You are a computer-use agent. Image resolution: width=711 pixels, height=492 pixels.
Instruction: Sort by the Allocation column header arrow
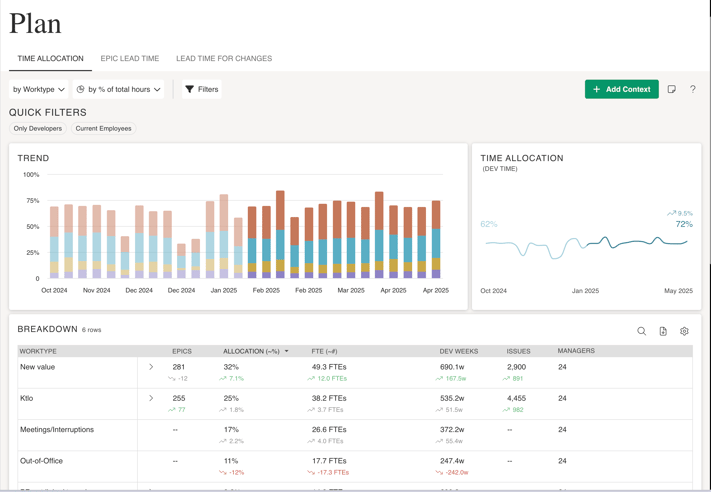(x=287, y=352)
